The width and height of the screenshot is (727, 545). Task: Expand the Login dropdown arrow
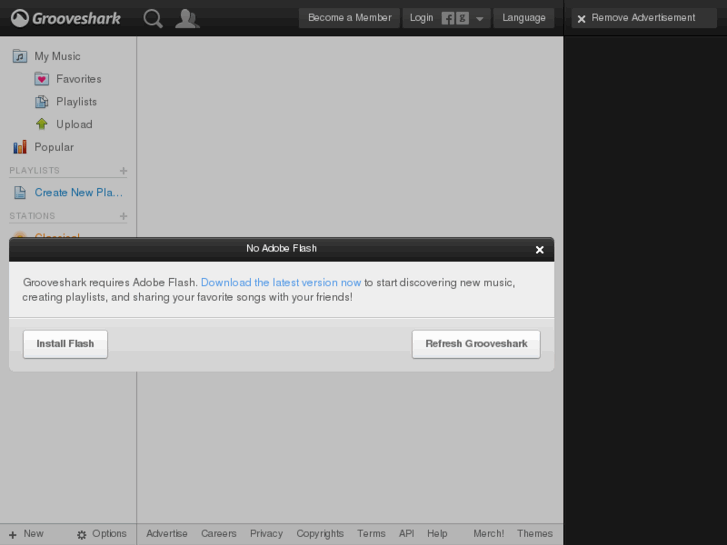coord(479,19)
